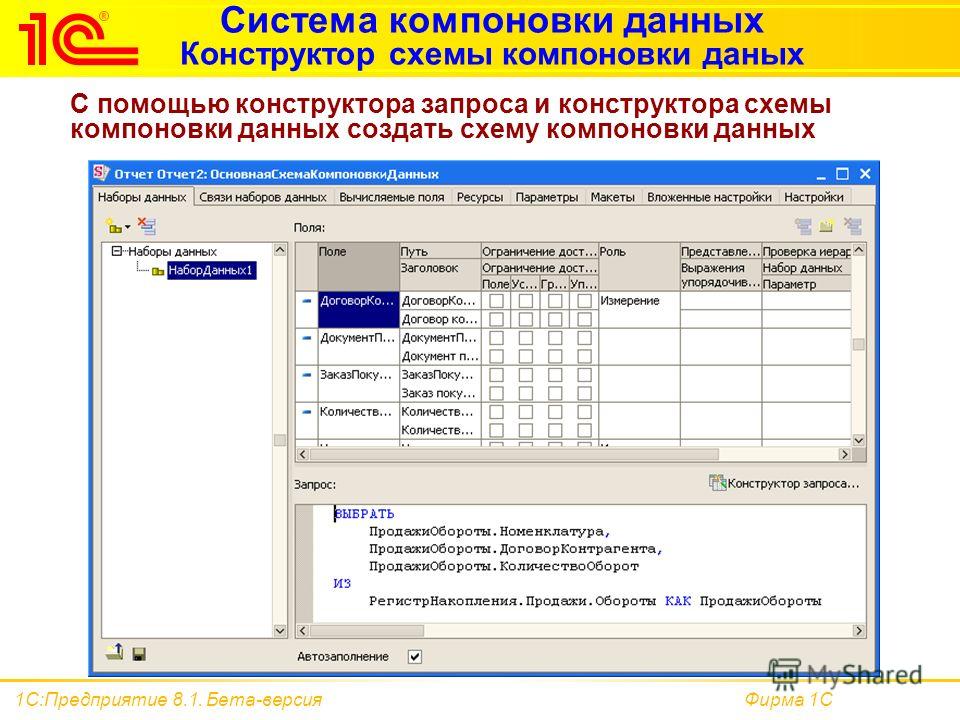This screenshot has height=720, width=960.
Task: Check the Уп... box on the 'Документ п...' title line
Action: [x=585, y=356]
